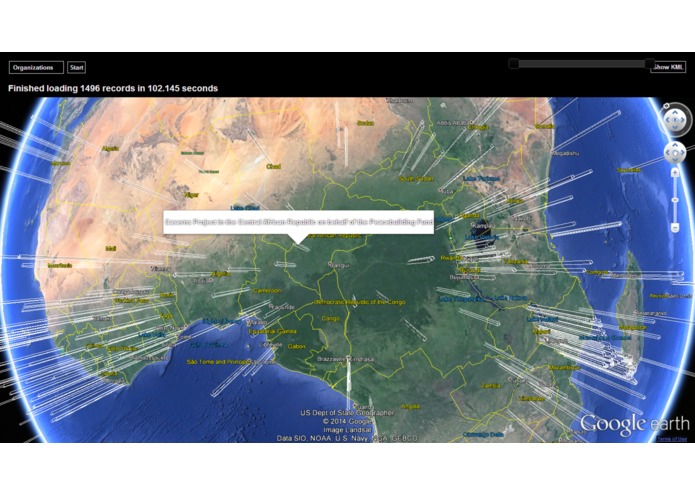Click the Chad country label

coord(273,167)
